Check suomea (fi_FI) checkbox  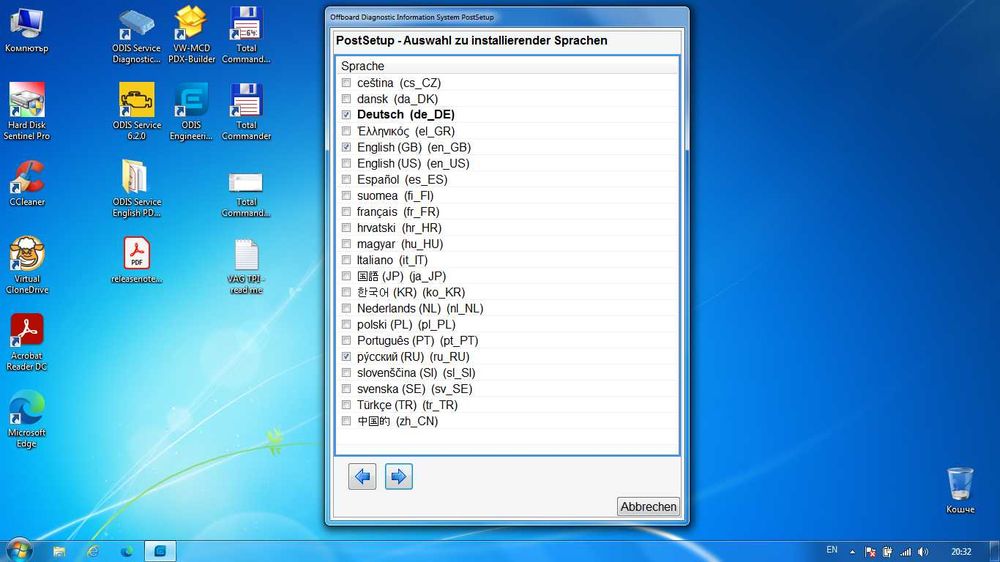point(346,196)
